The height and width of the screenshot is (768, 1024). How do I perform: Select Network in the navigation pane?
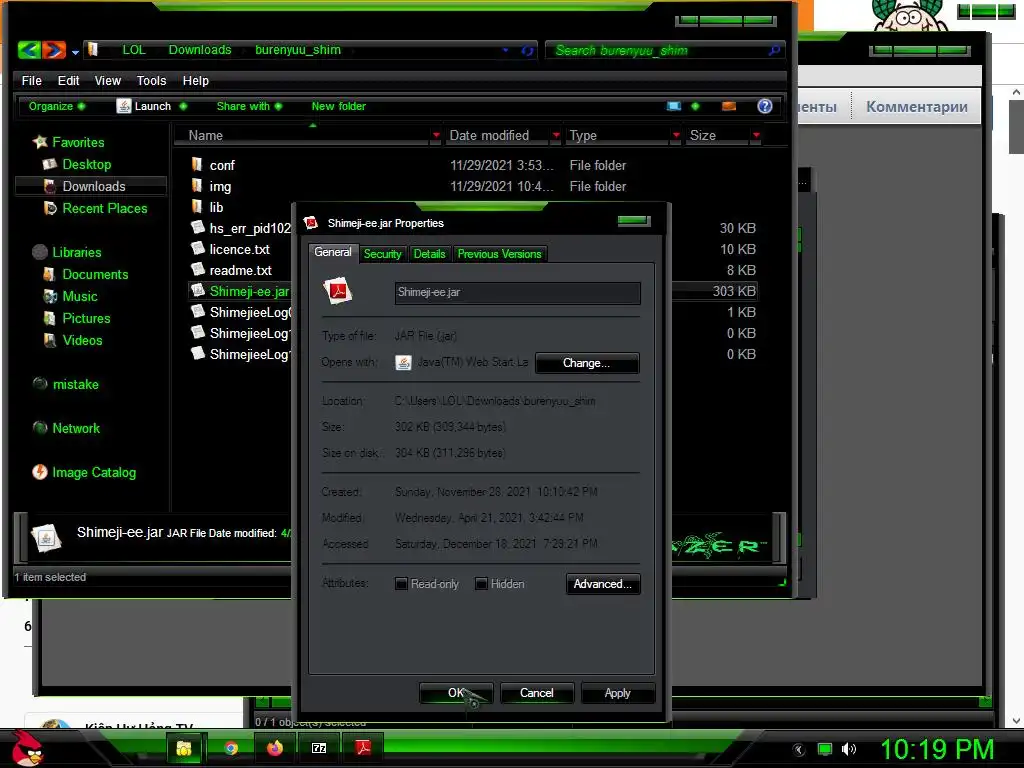(67, 428)
